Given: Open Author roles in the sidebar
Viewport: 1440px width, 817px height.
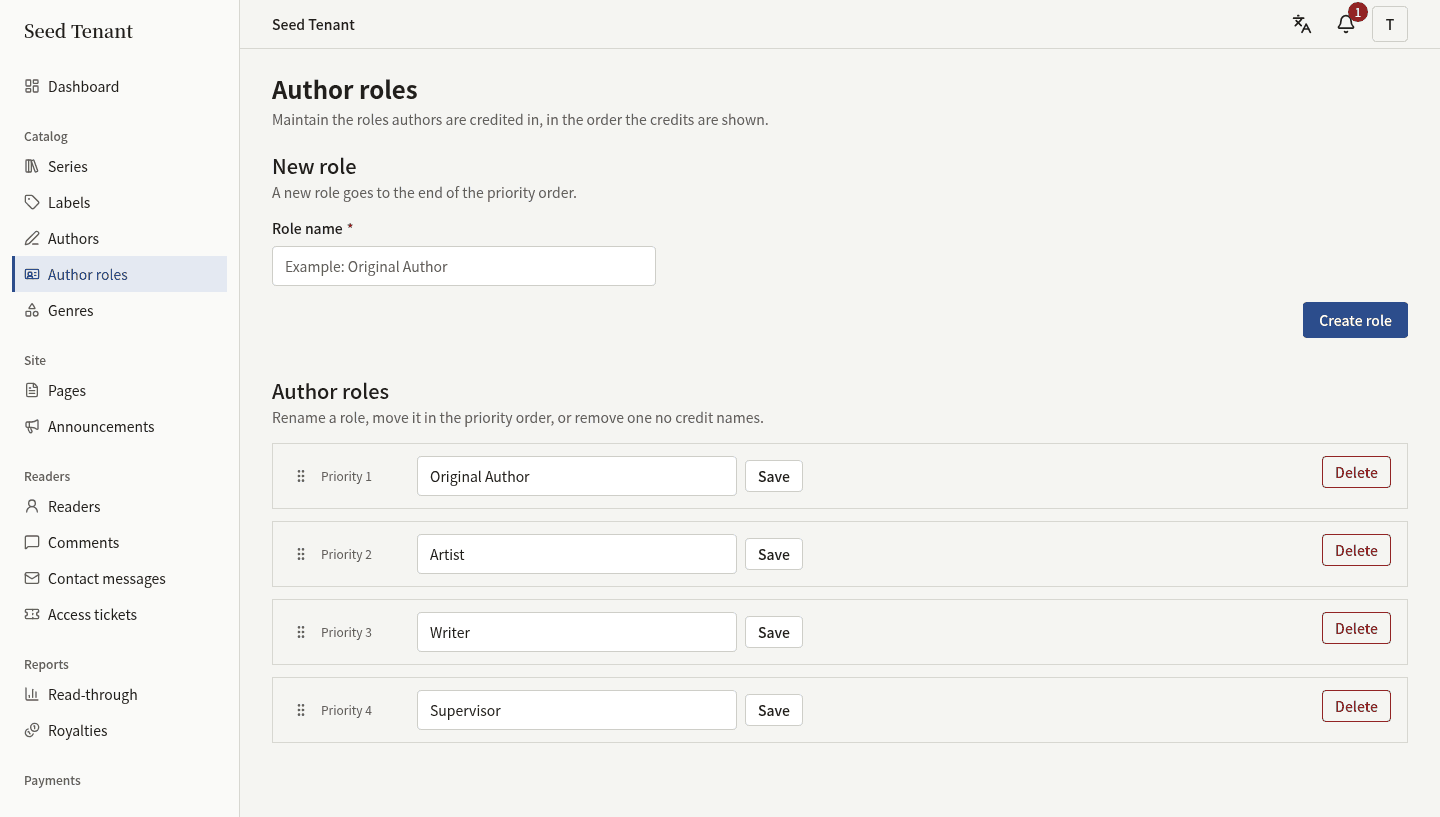Looking at the screenshot, I should coord(120,274).
